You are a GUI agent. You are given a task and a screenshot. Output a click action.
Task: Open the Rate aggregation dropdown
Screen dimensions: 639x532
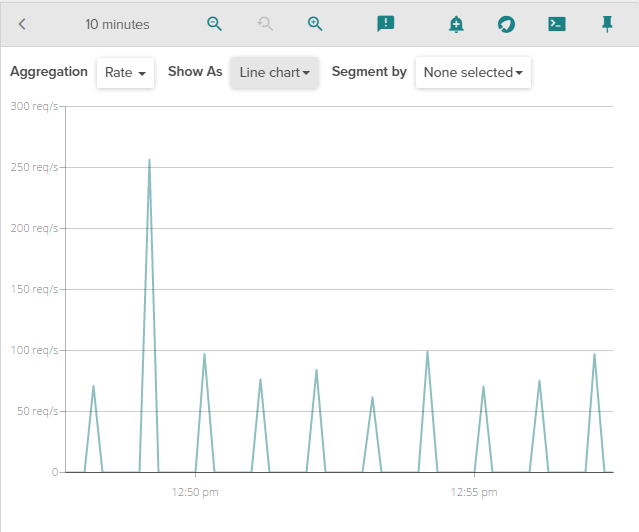tap(125, 73)
